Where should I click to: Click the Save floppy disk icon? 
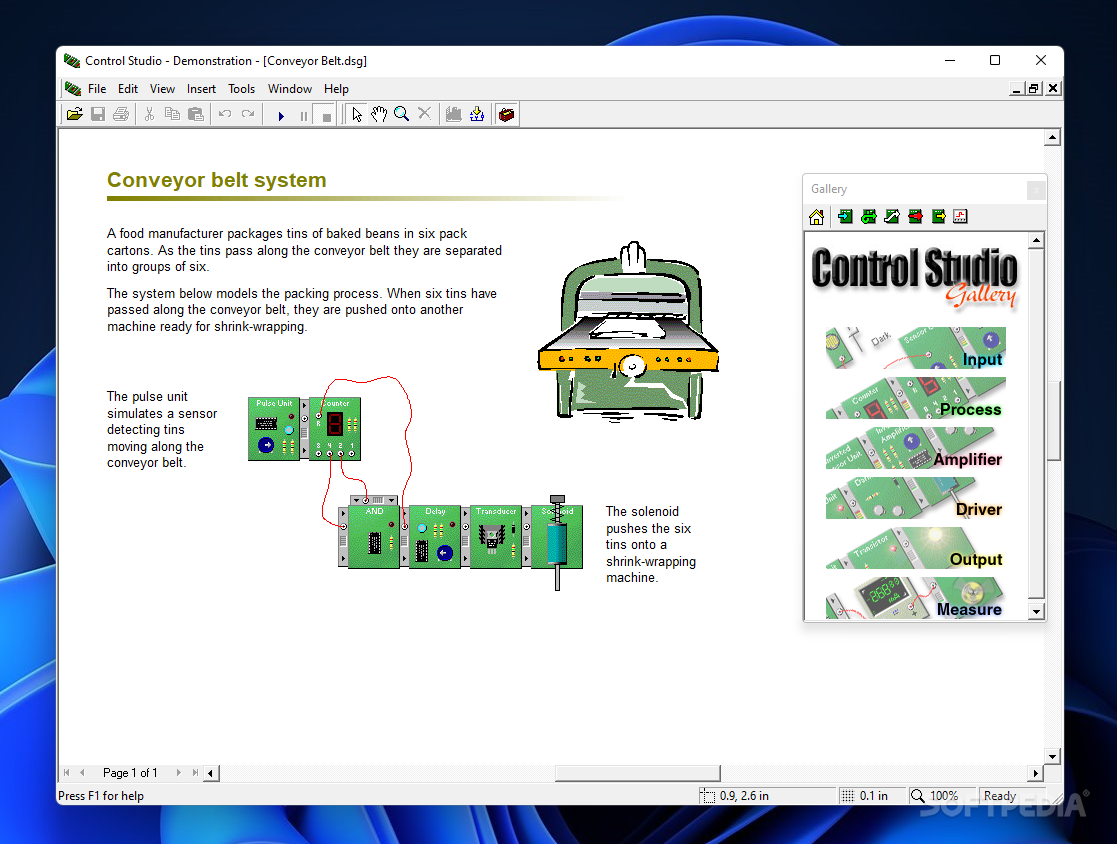[98, 114]
